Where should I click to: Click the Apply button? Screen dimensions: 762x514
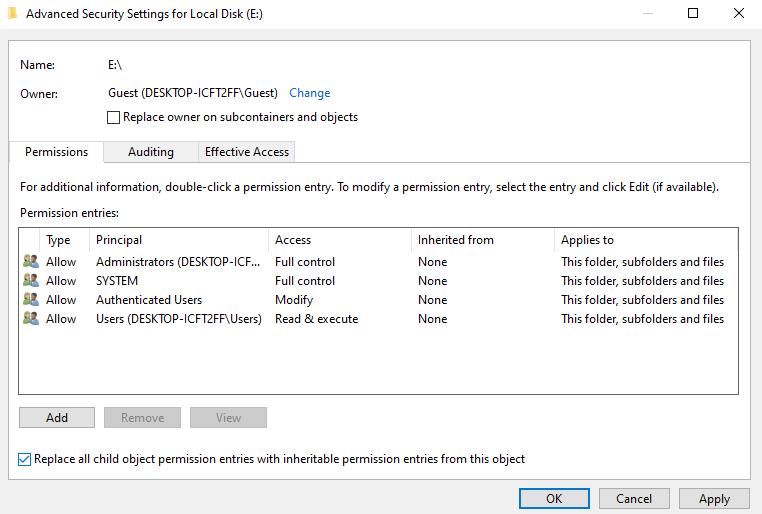pos(714,498)
